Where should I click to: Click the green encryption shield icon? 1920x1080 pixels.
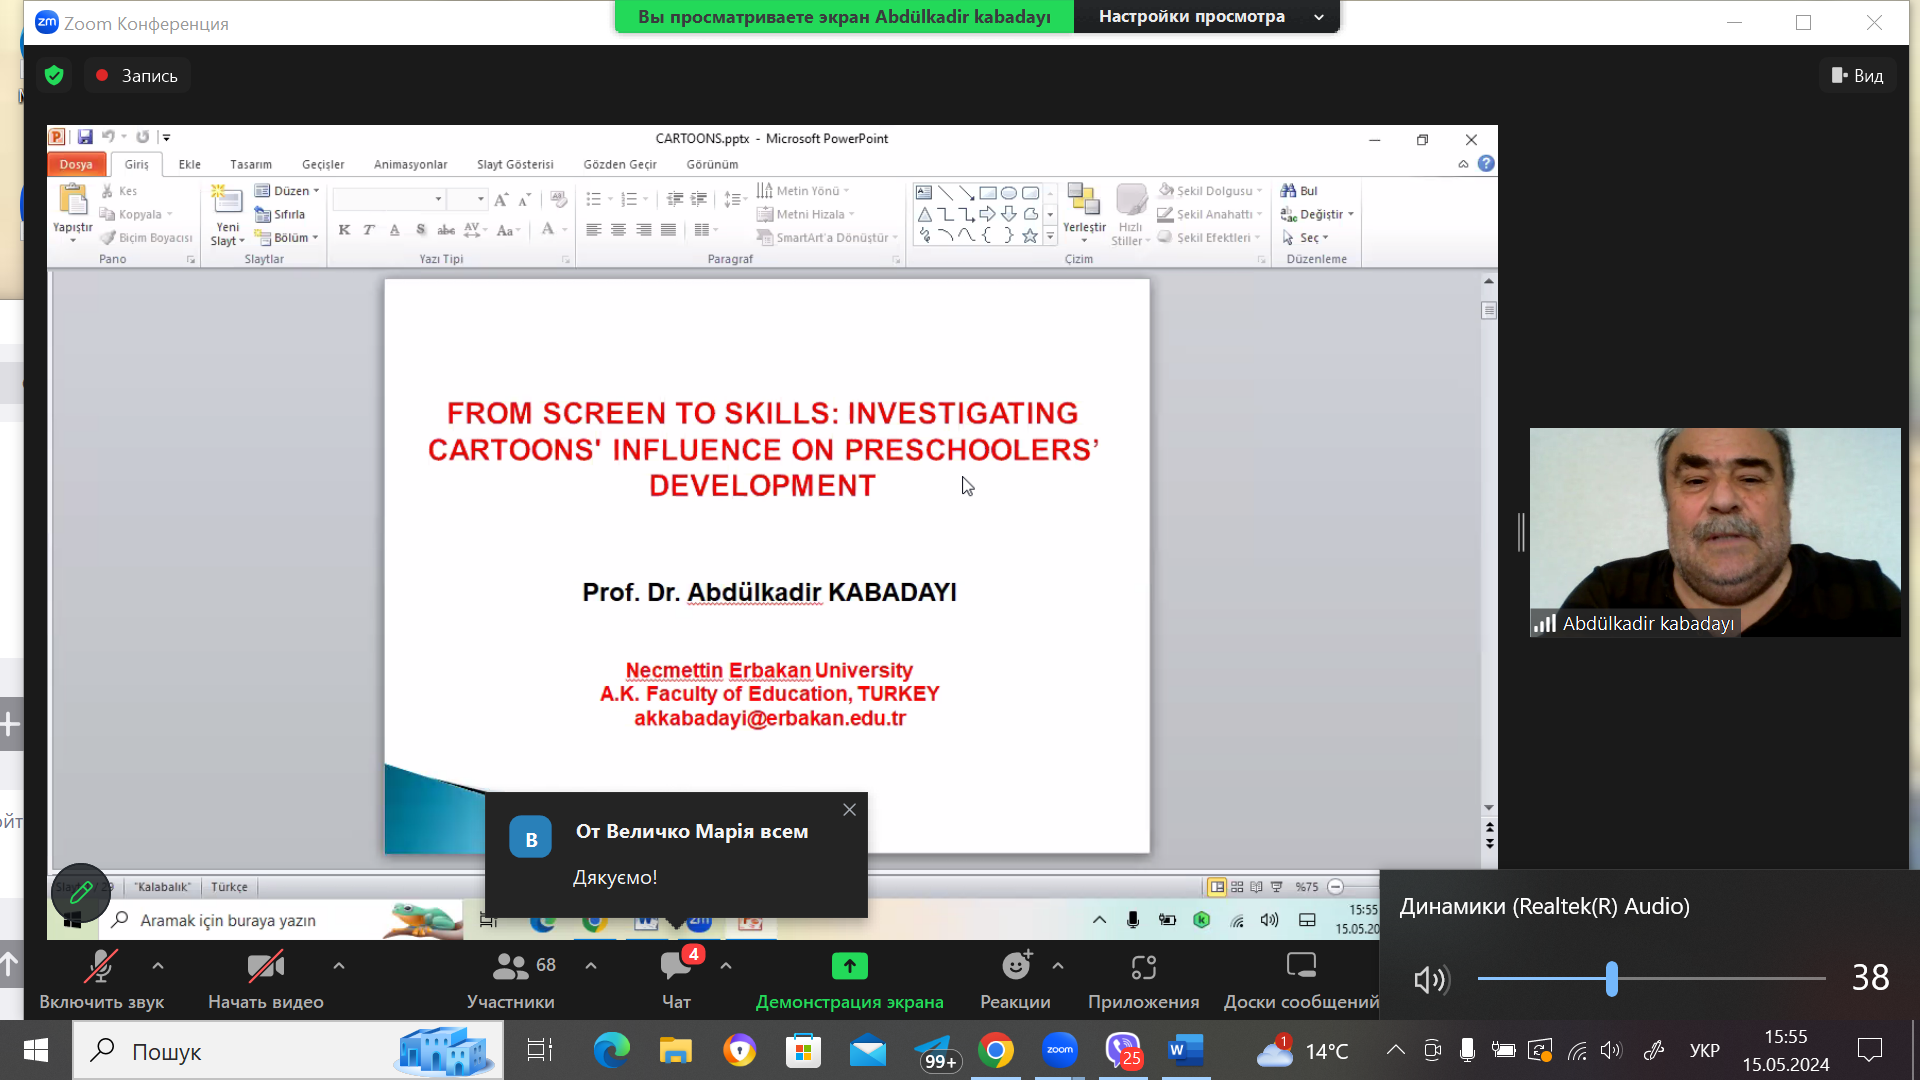55,76
